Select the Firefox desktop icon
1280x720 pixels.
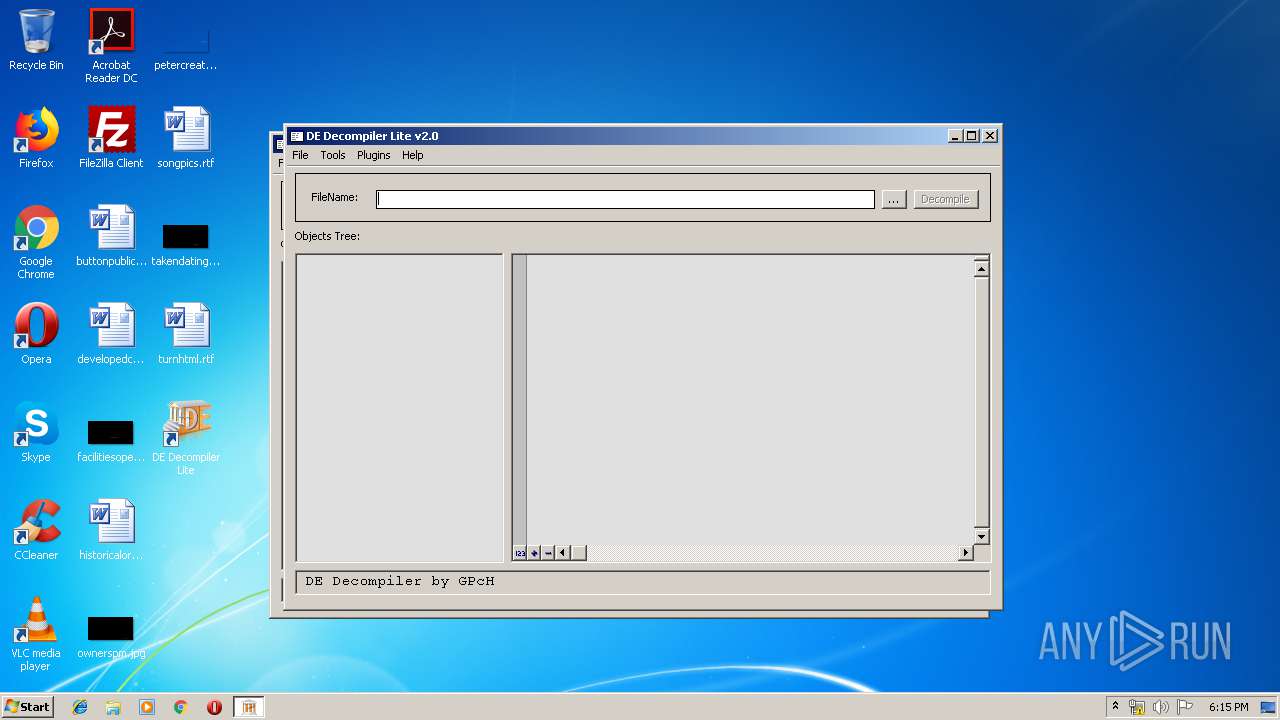(x=36, y=138)
